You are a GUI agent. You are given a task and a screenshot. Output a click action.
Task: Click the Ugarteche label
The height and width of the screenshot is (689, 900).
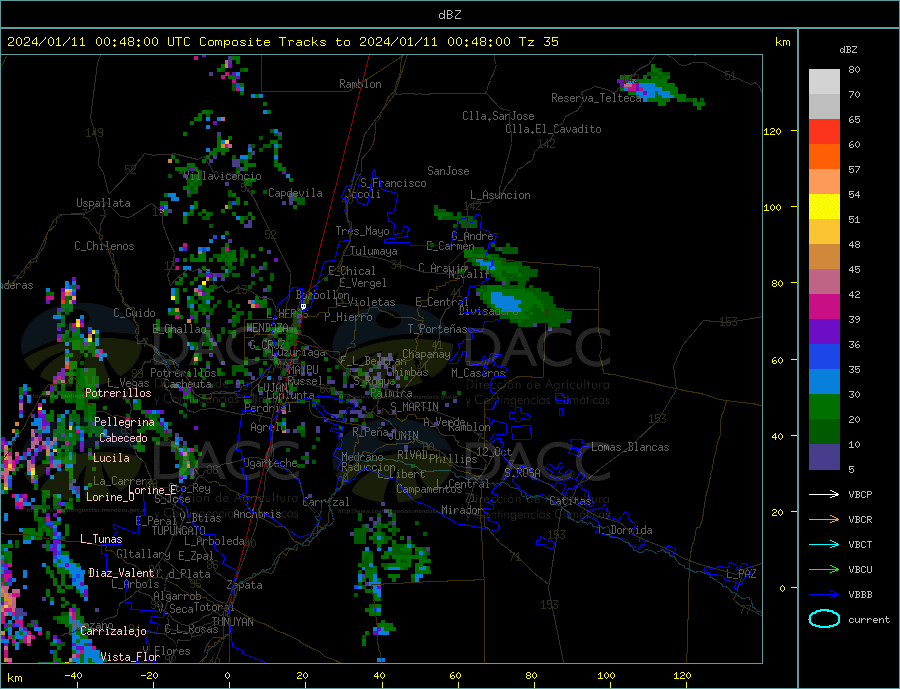pos(270,463)
